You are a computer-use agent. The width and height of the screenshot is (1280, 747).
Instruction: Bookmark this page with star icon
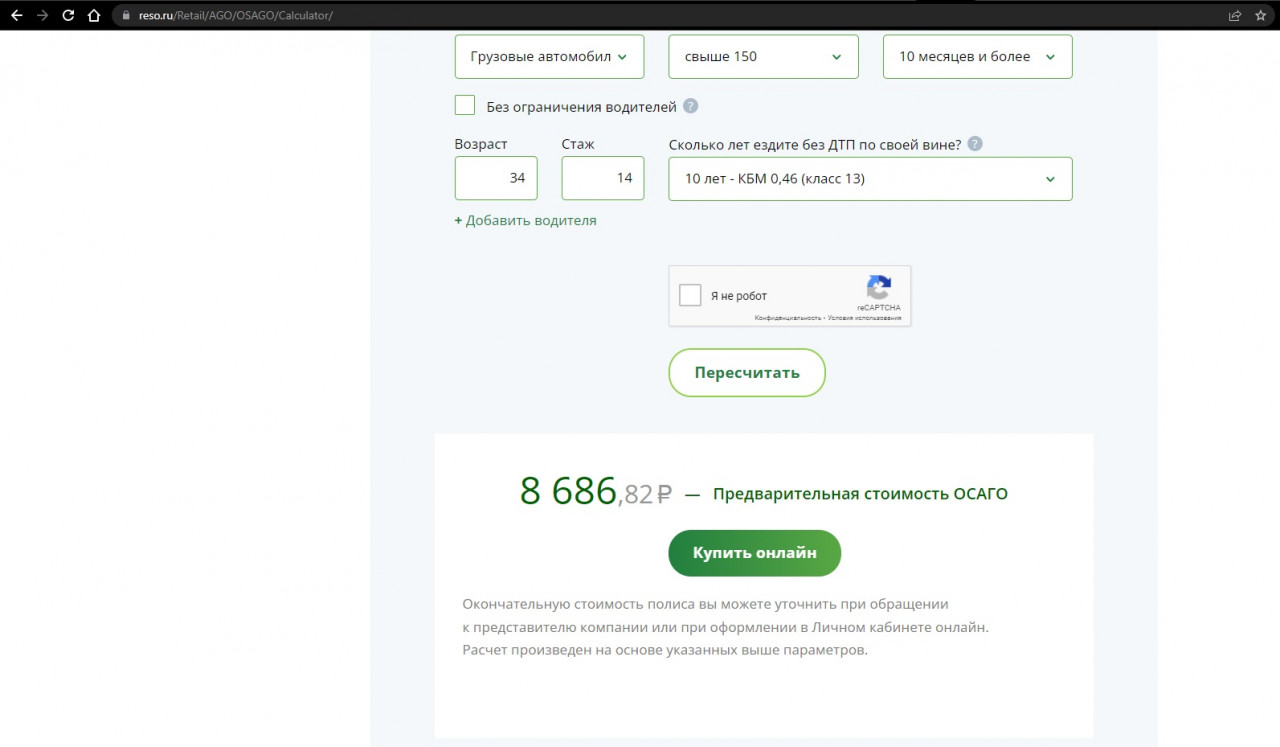coord(1260,15)
